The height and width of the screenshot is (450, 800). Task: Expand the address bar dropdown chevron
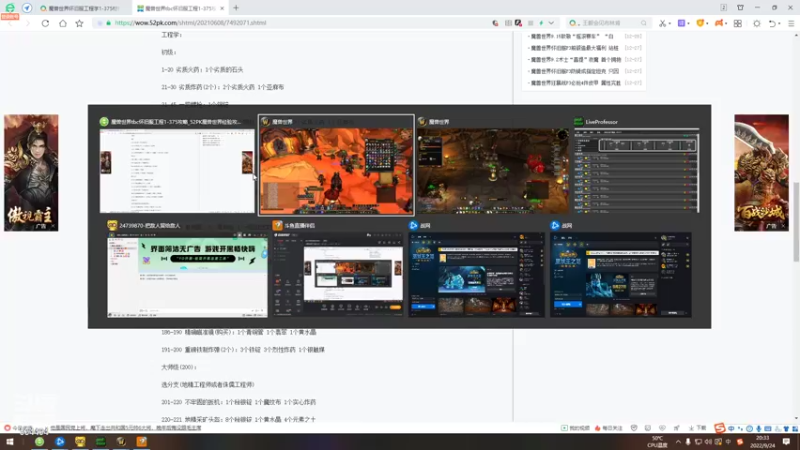click(551, 23)
